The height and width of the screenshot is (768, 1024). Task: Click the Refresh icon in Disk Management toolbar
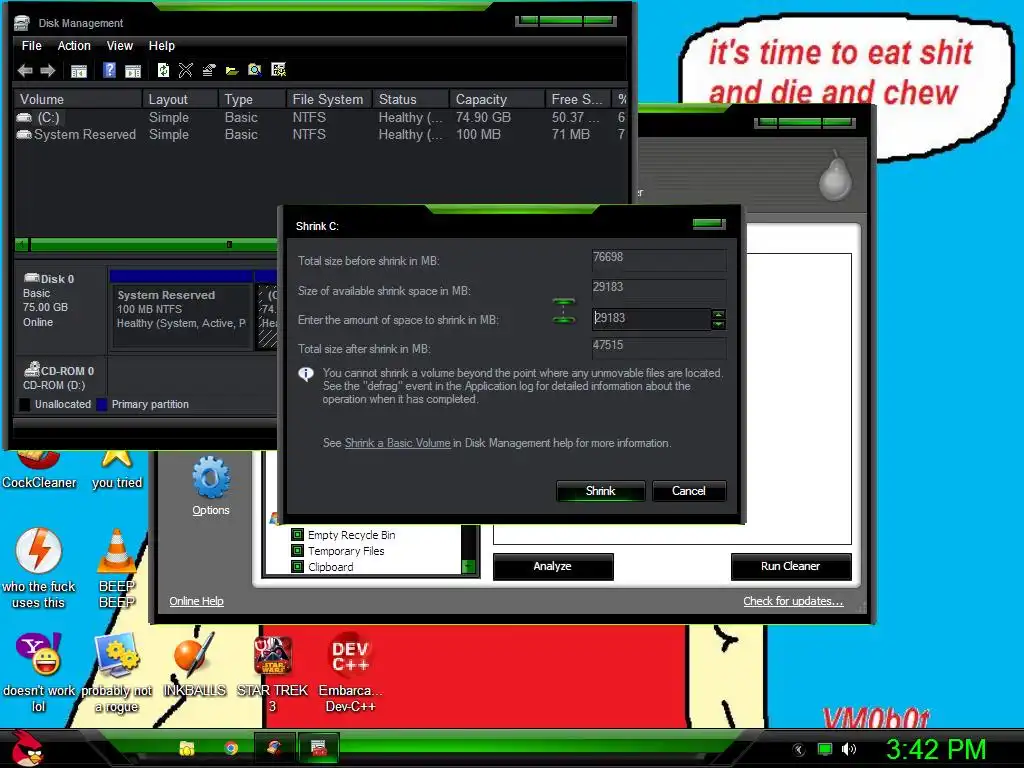[x=163, y=70]
